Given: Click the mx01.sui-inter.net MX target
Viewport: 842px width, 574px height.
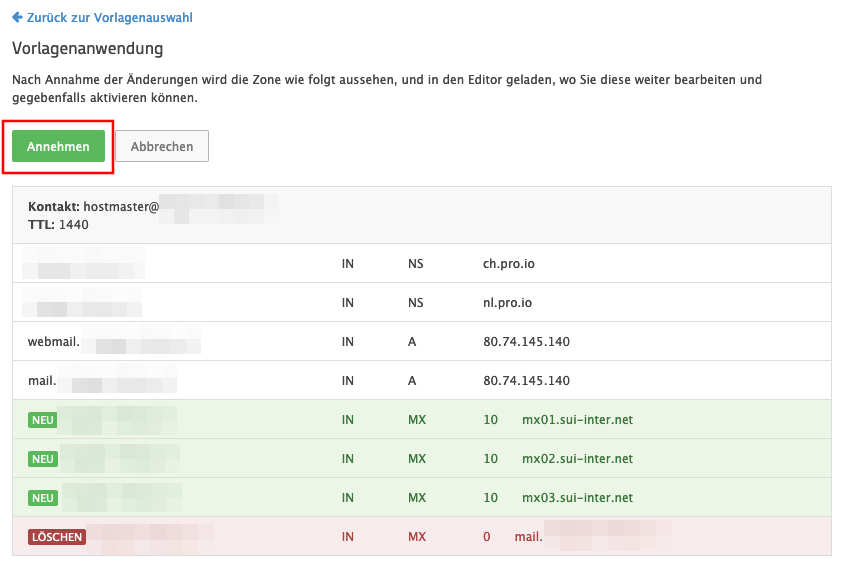Looking at the screenshot, I should point(577,420).
